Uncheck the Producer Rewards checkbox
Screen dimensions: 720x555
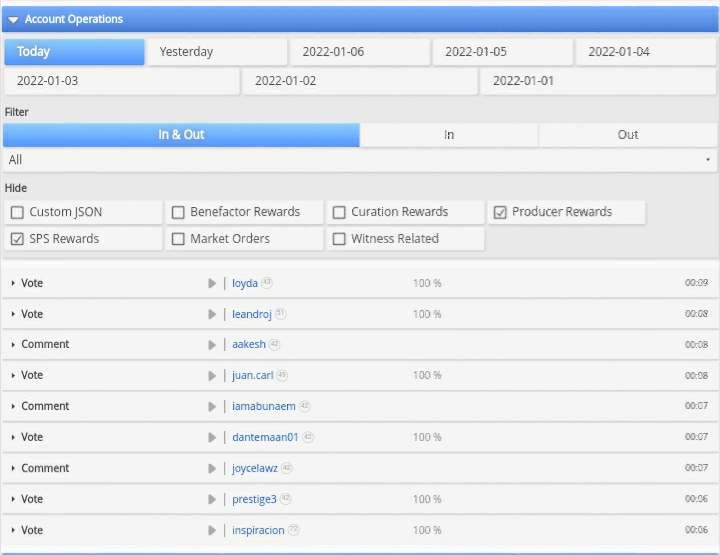tap(500, 213)
